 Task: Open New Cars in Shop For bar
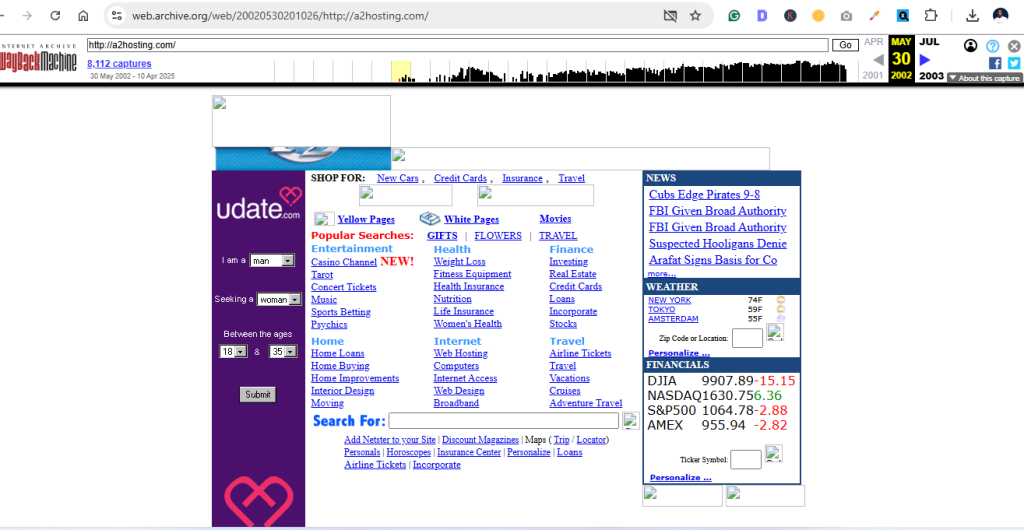(398, 178)
